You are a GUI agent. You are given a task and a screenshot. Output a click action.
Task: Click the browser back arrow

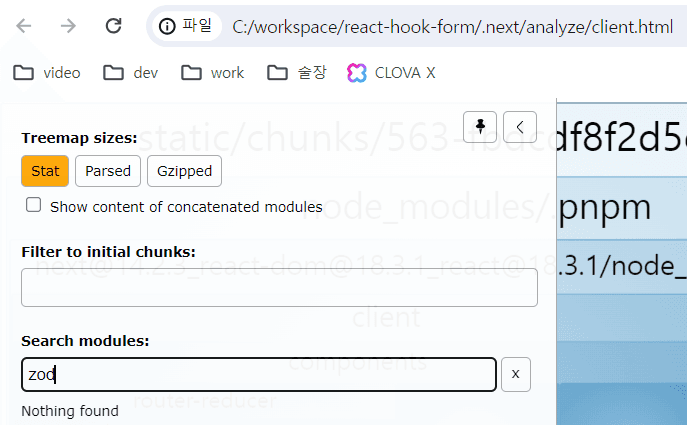tap(24, 26)
